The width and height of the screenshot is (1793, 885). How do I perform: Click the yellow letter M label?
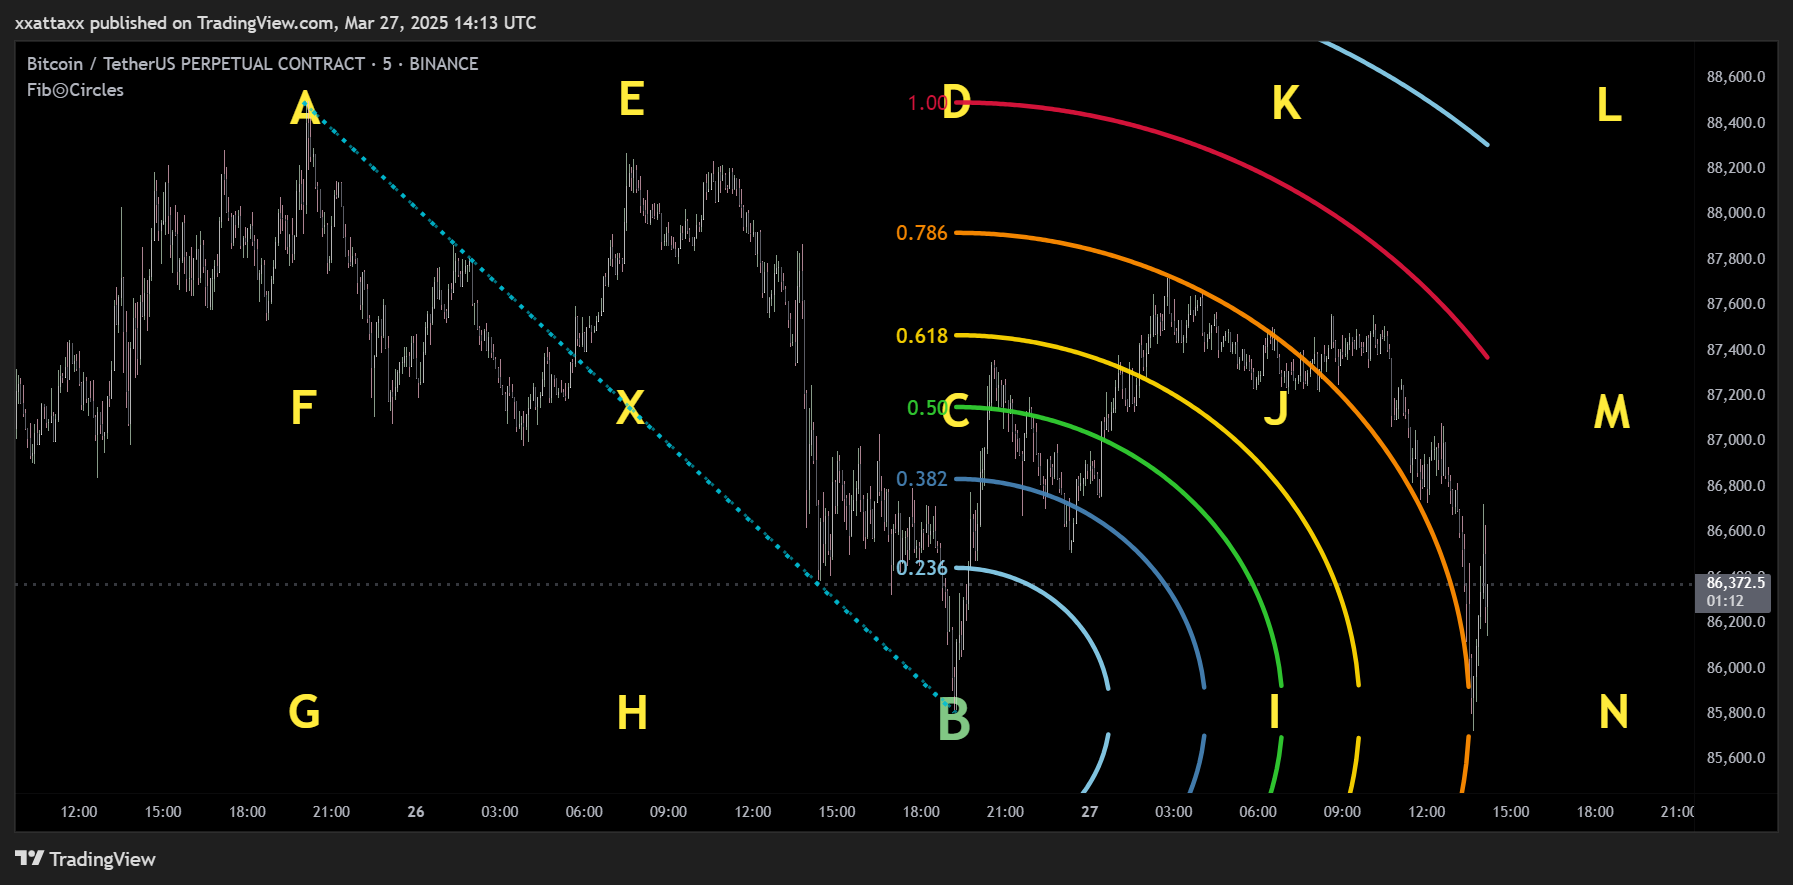pyautogui.click(x=1612, y=411)
